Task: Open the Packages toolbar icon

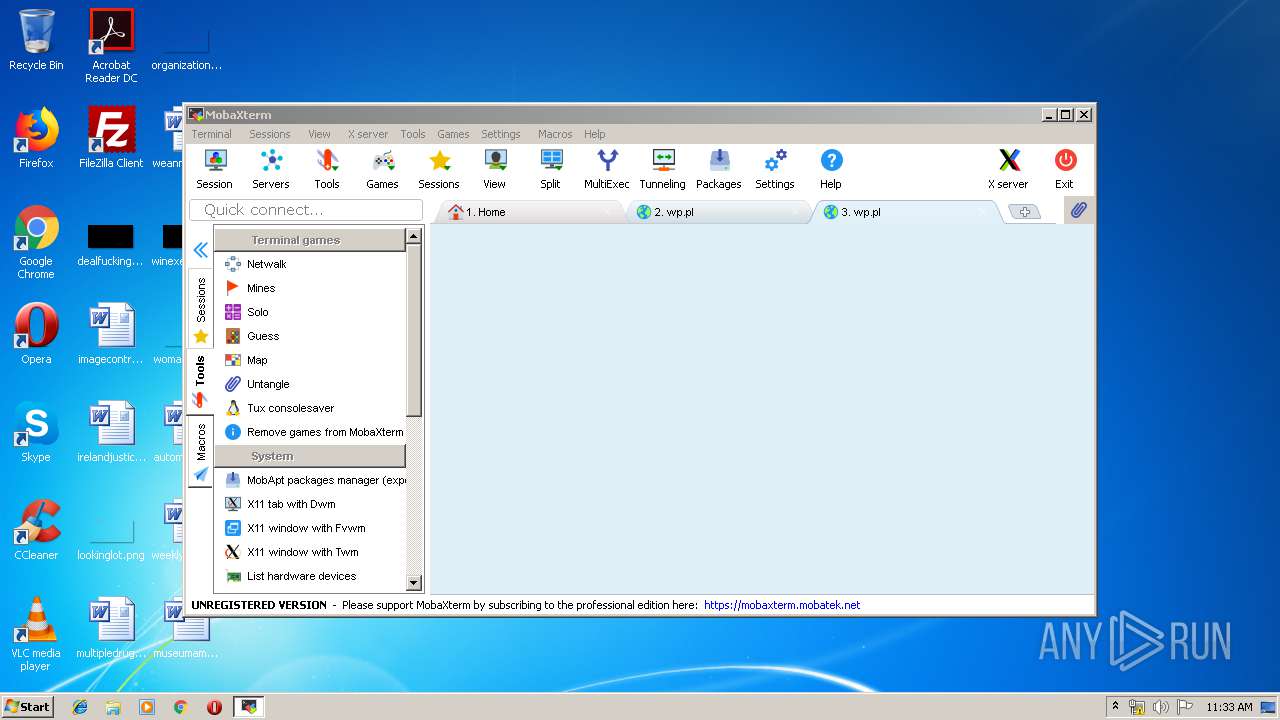Action: click(719, 169)
